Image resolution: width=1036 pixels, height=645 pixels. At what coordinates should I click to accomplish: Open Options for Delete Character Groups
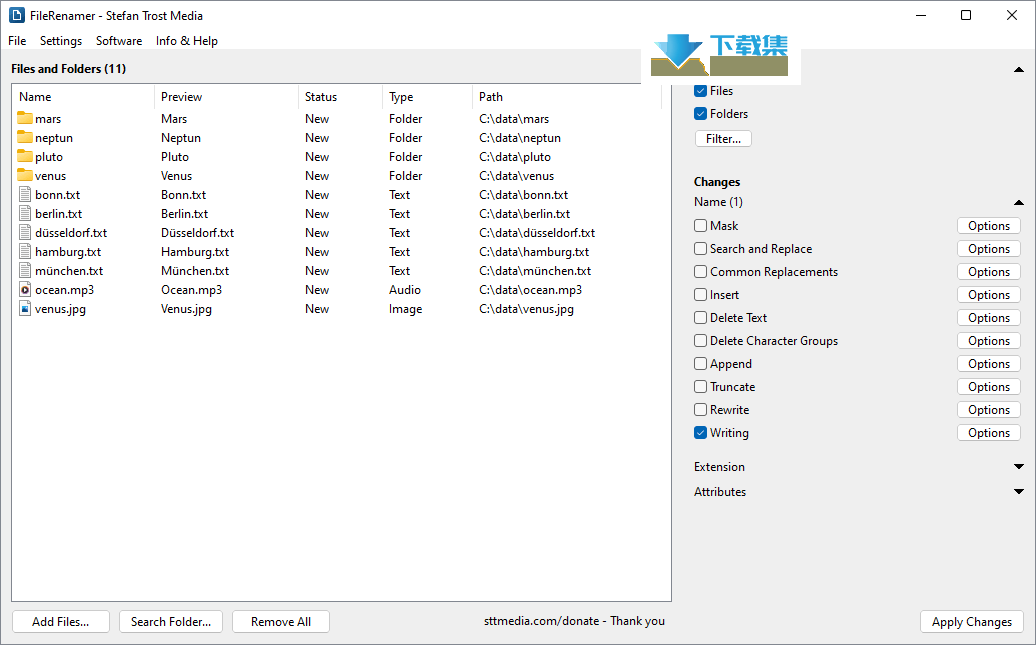989,341
